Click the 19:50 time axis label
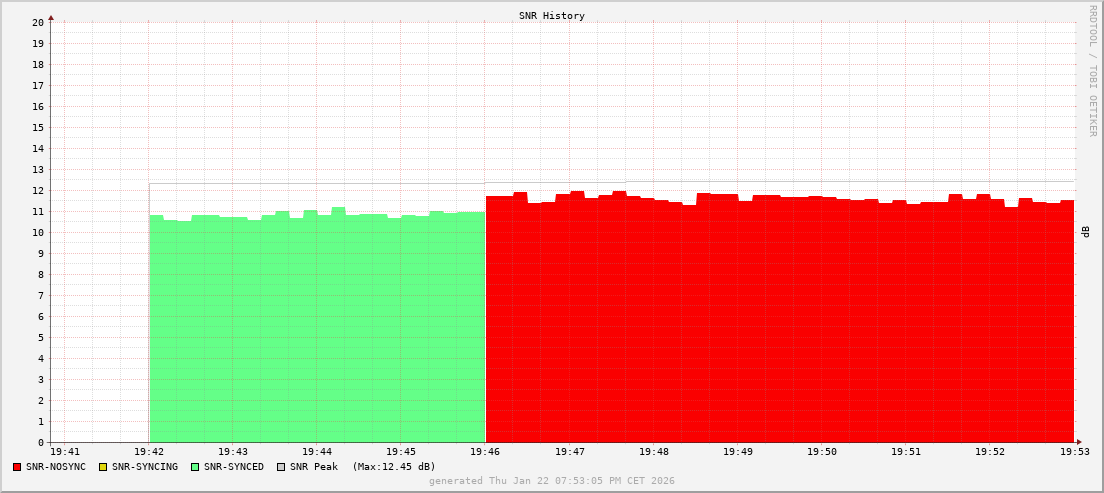Screen dimensions: 1104x493 tap(821, 452)
